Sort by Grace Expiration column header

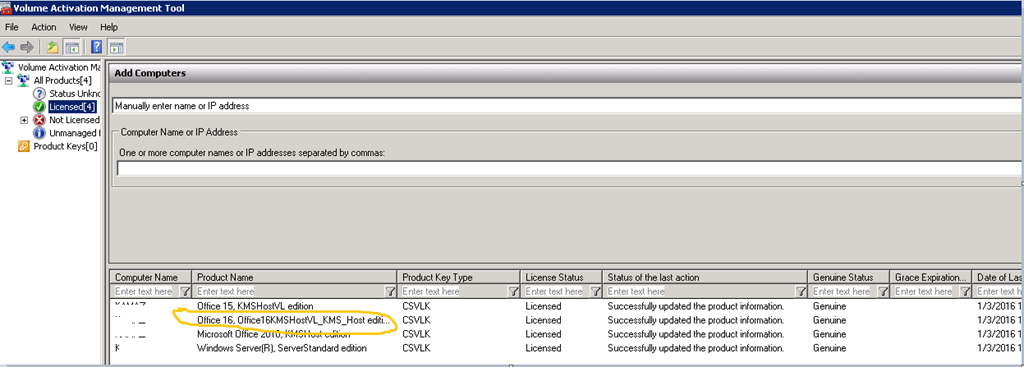click(x=931, y=277)
